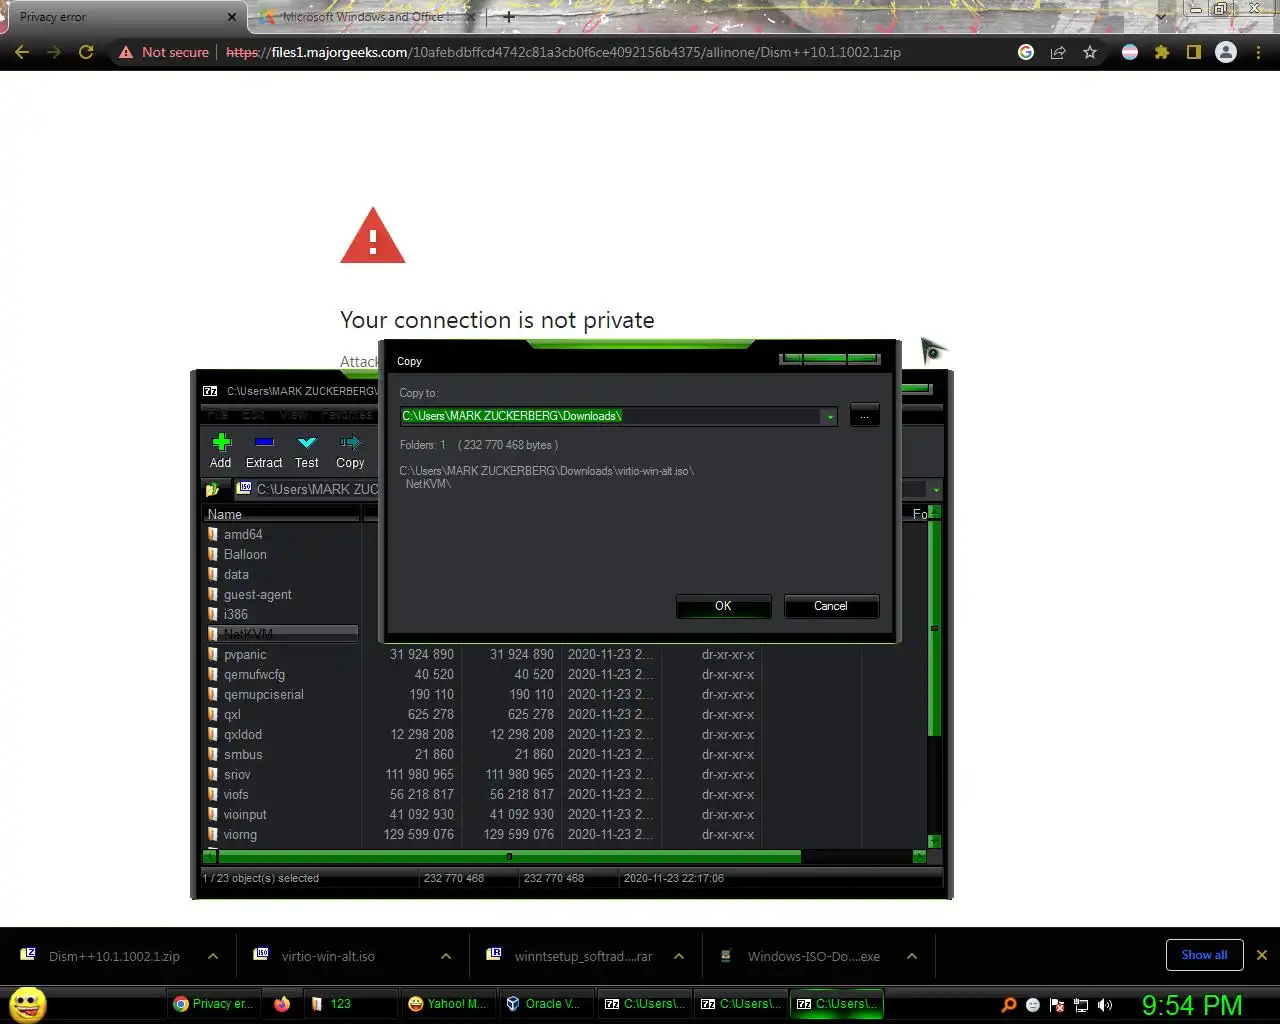This screenshot has height=1024, width=1280.
Task: Sort by the Name column header
Action: click(x=281, y=514)
